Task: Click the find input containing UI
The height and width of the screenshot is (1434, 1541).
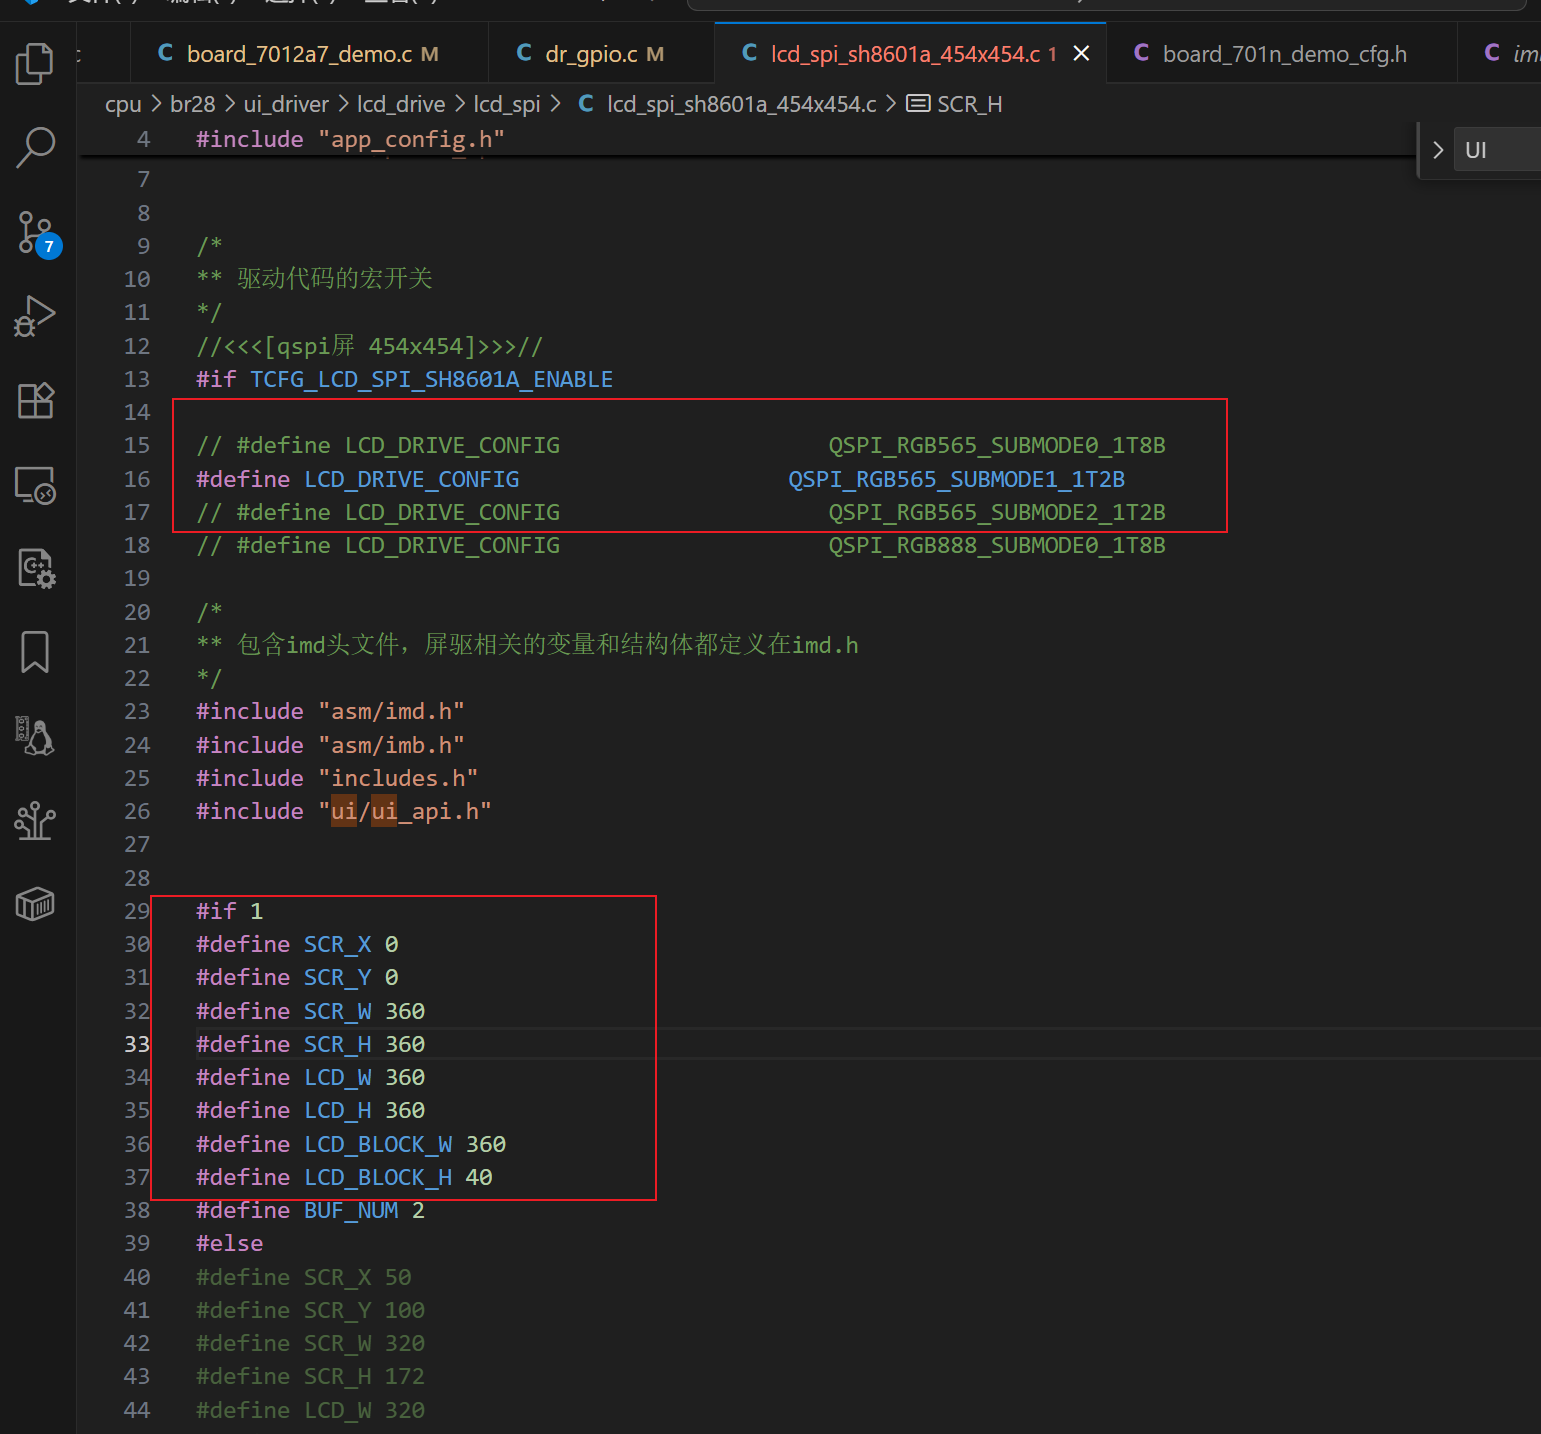Action: click(1497, 150)
